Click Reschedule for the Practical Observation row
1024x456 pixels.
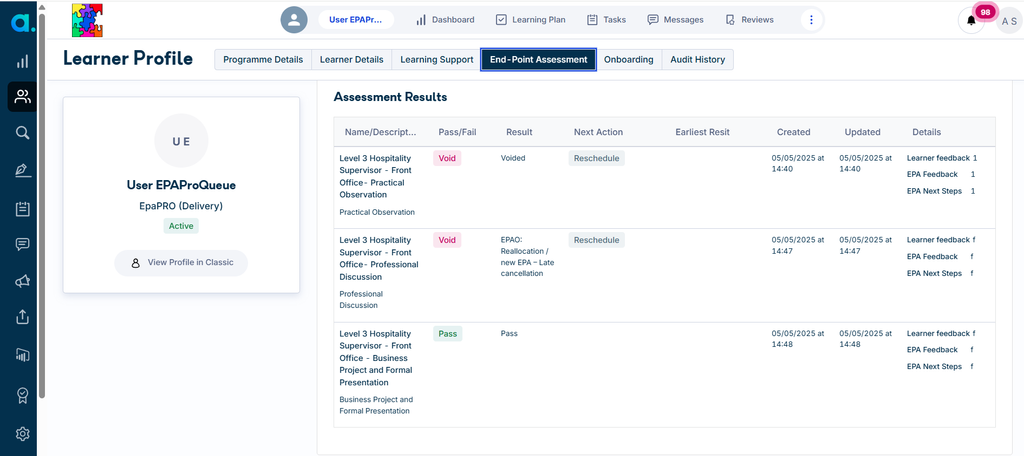coord(596,158)
